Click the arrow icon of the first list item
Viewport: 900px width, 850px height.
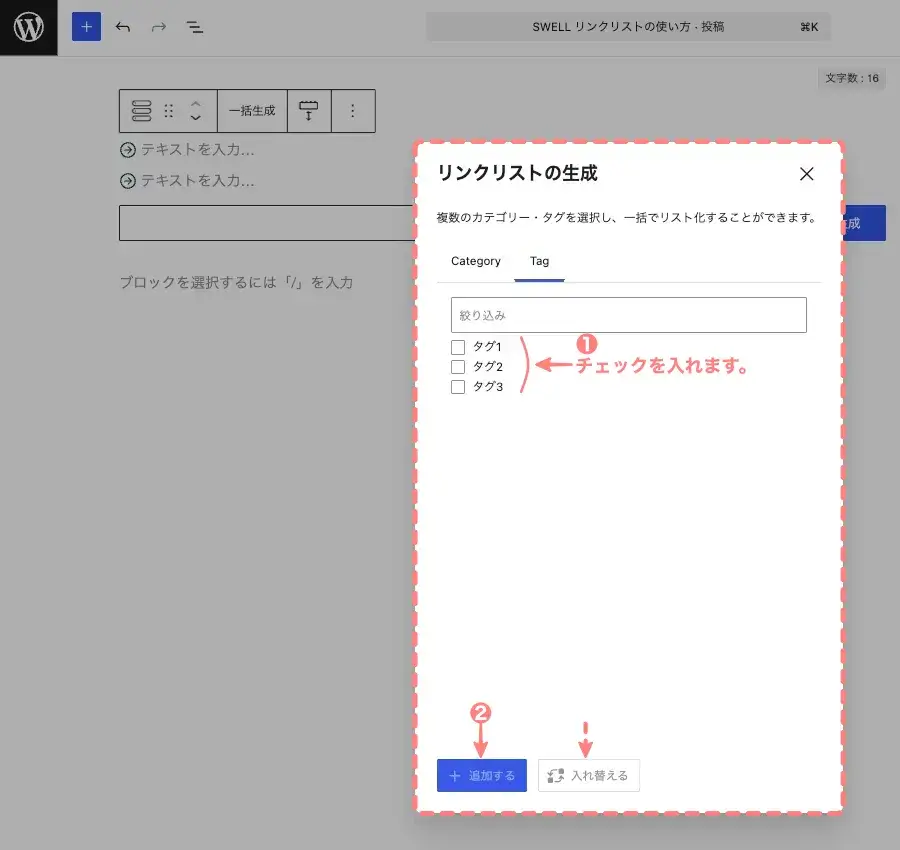tap(127, 150)
